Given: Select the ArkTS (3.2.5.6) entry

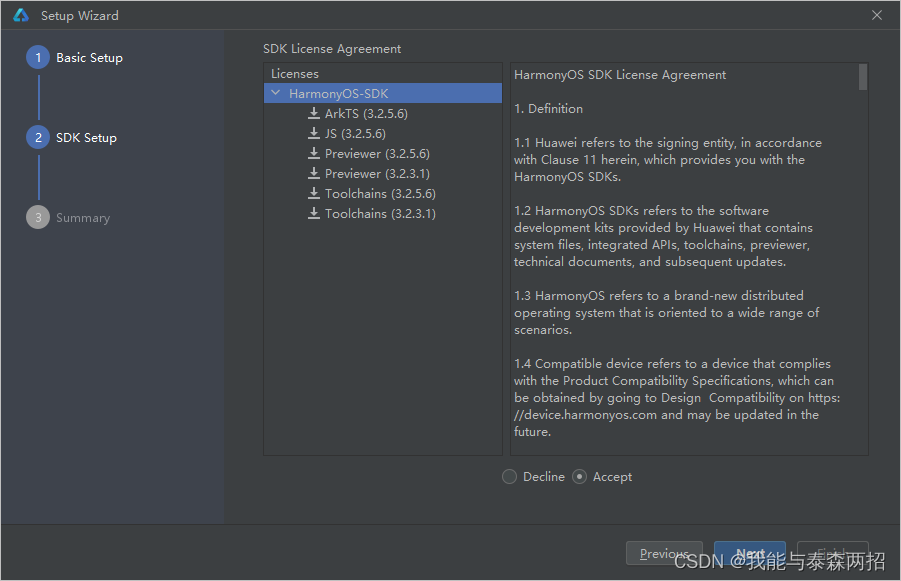Looking at the screenshot, I should coord(366,114).
